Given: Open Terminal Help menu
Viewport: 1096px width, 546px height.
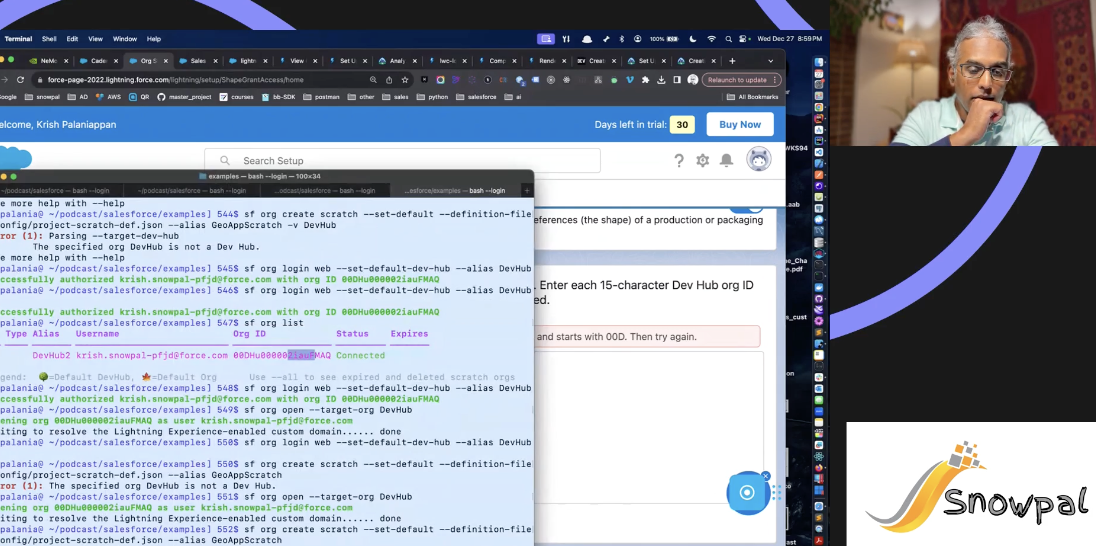Looking at the screenshot, I should click(154, 39).
